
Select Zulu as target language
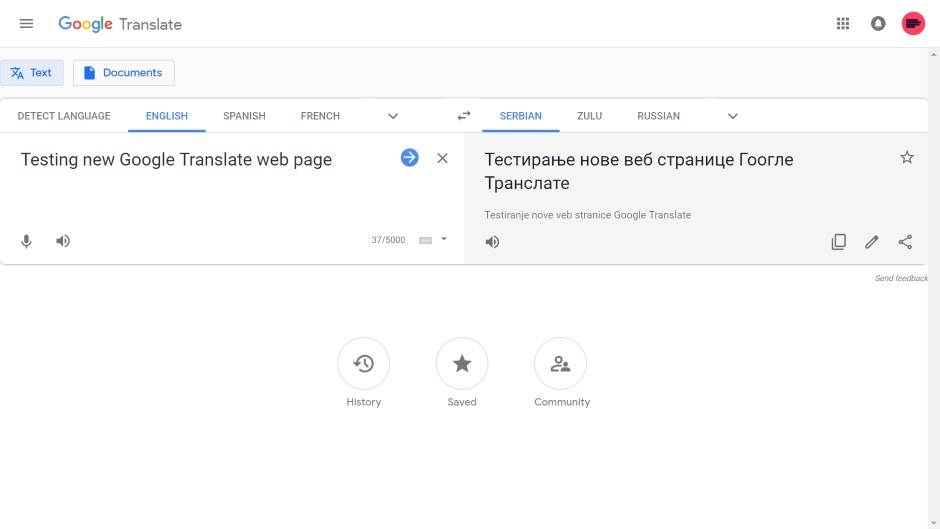(x=589, y=116)
